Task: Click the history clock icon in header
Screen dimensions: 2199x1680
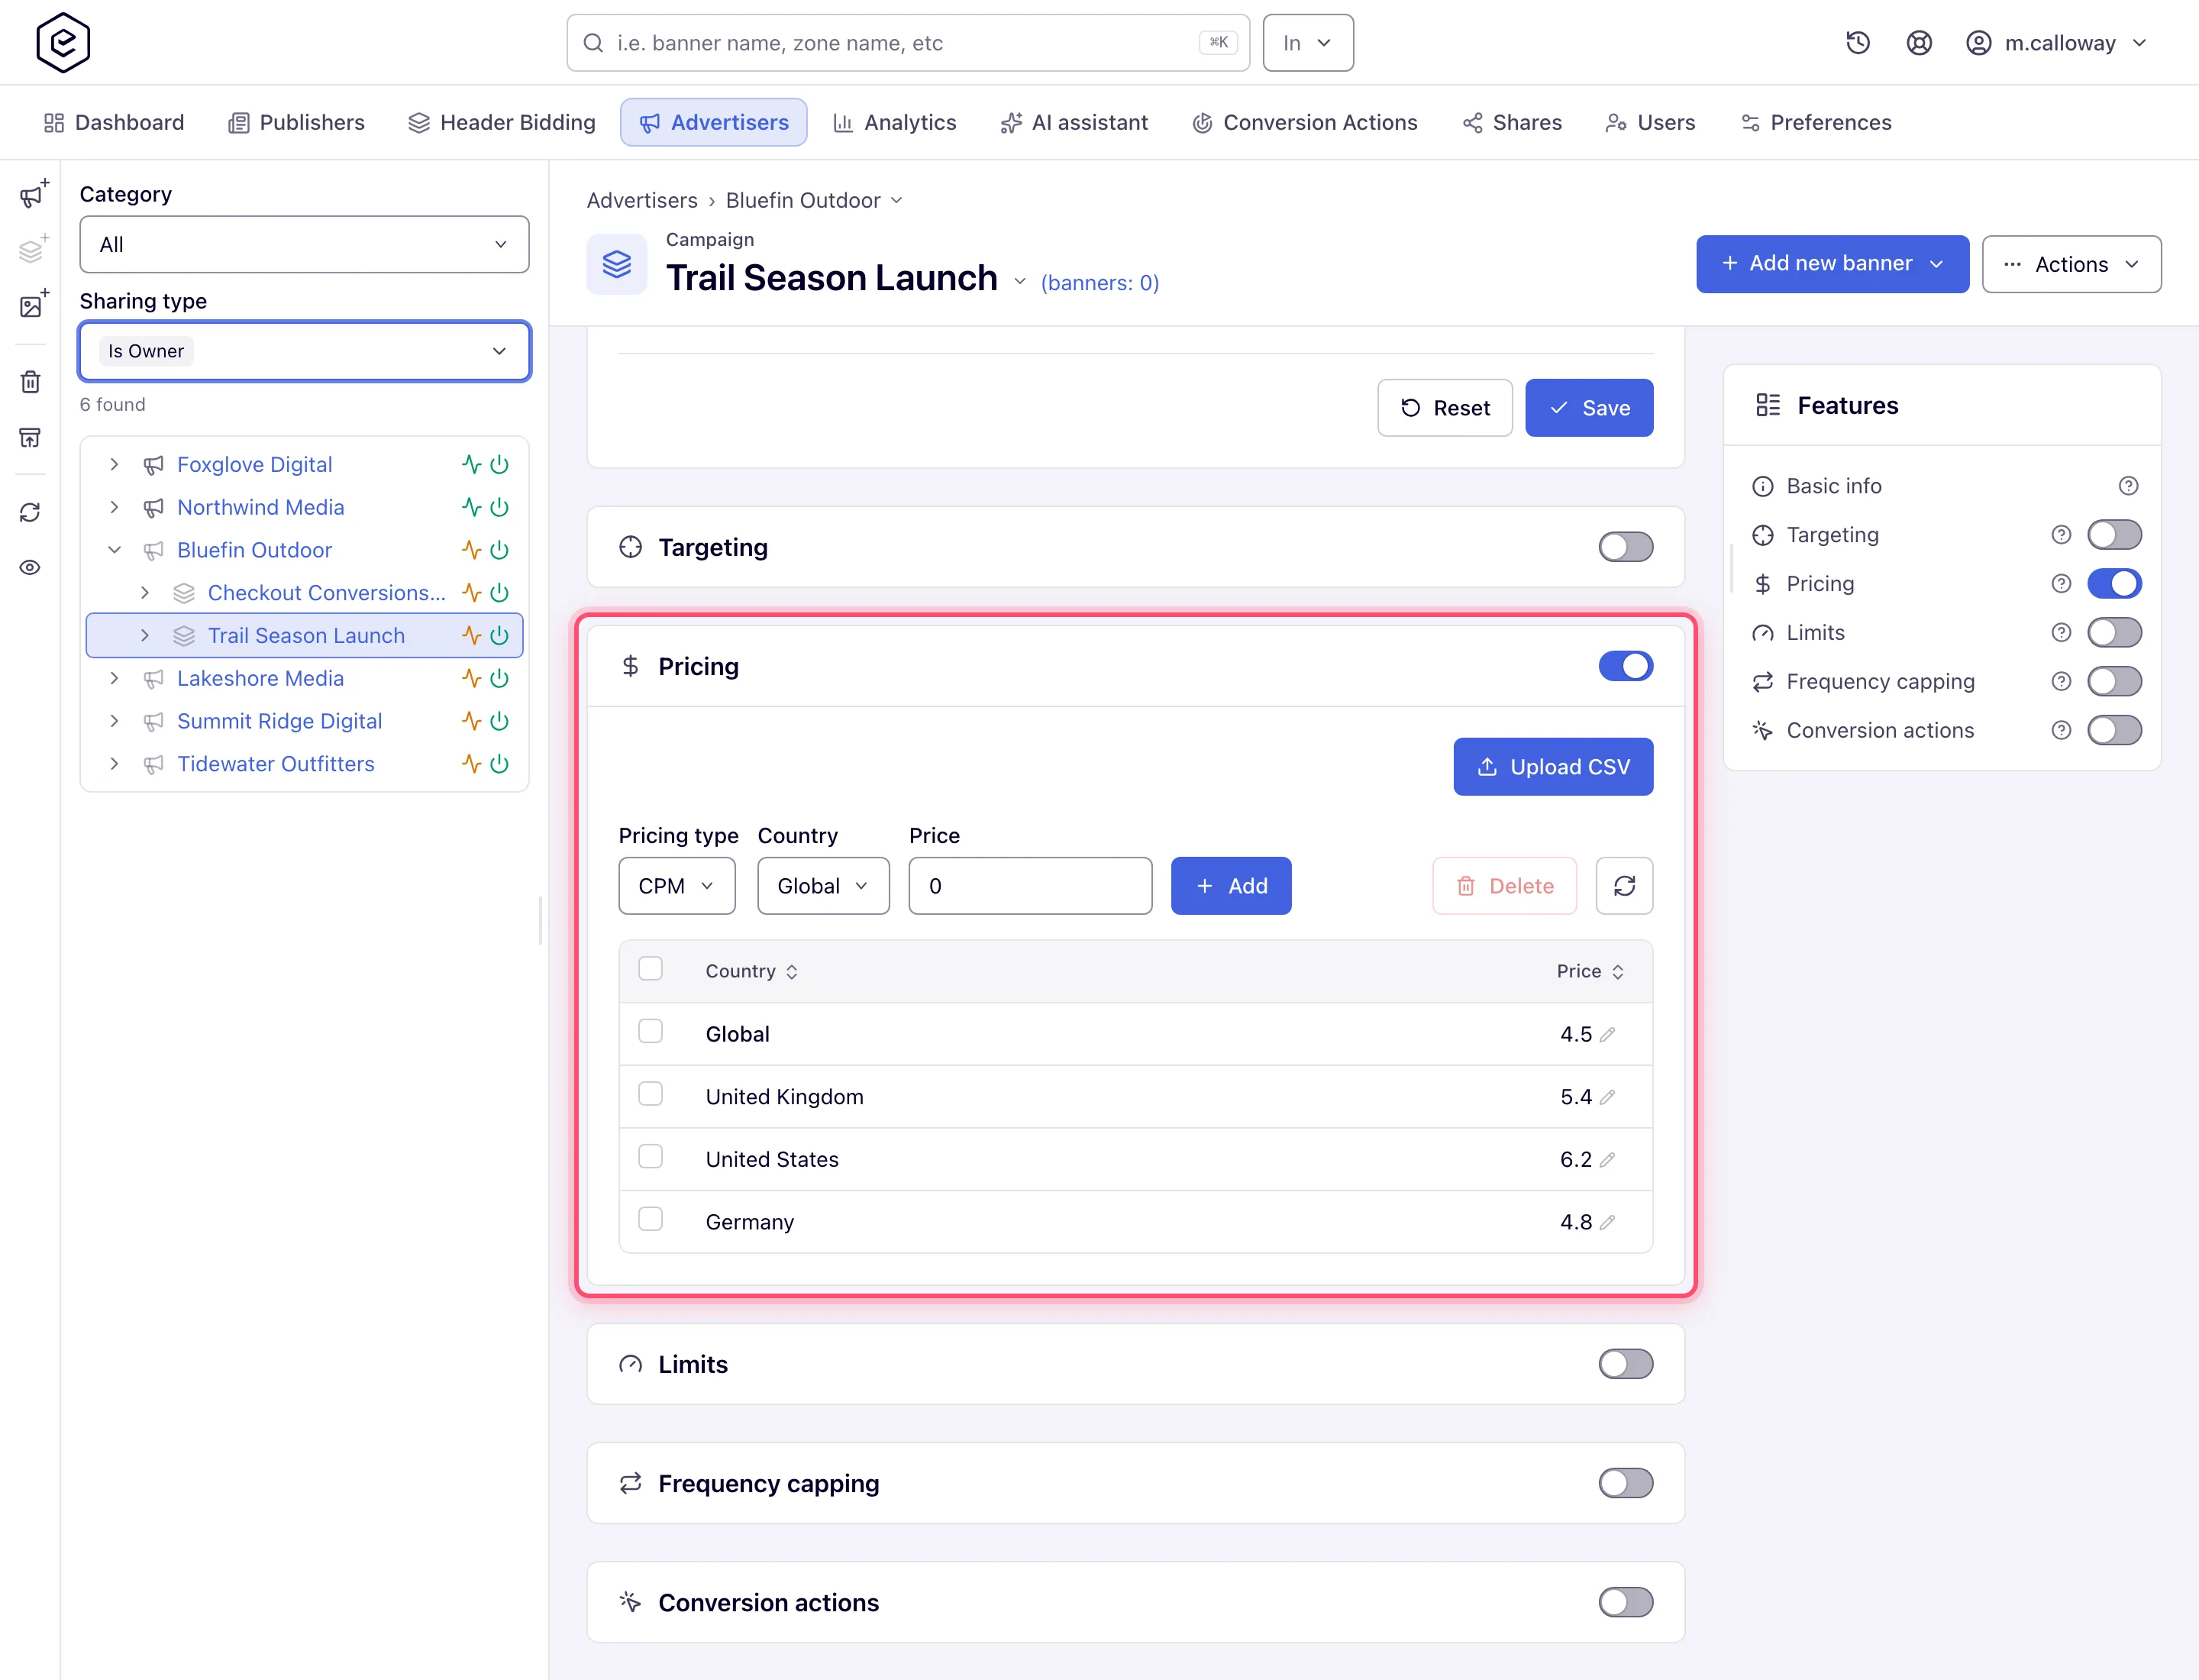Action: pos(1857,43)
